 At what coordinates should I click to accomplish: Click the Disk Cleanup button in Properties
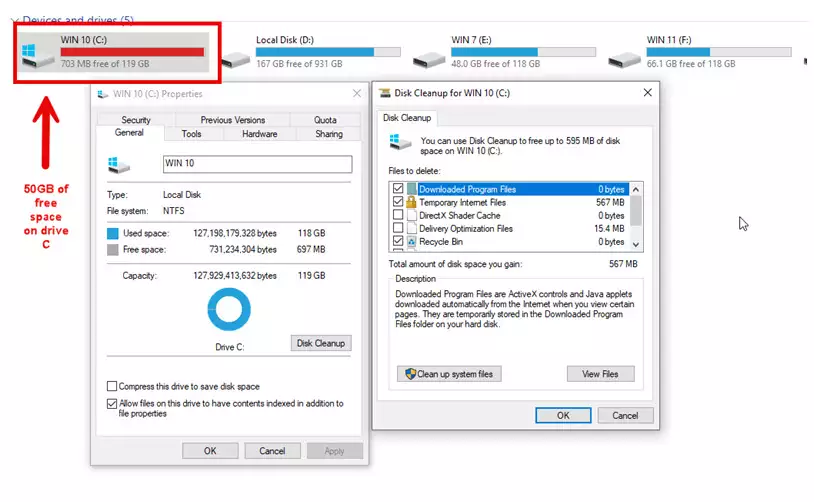(x=321, y=343)
